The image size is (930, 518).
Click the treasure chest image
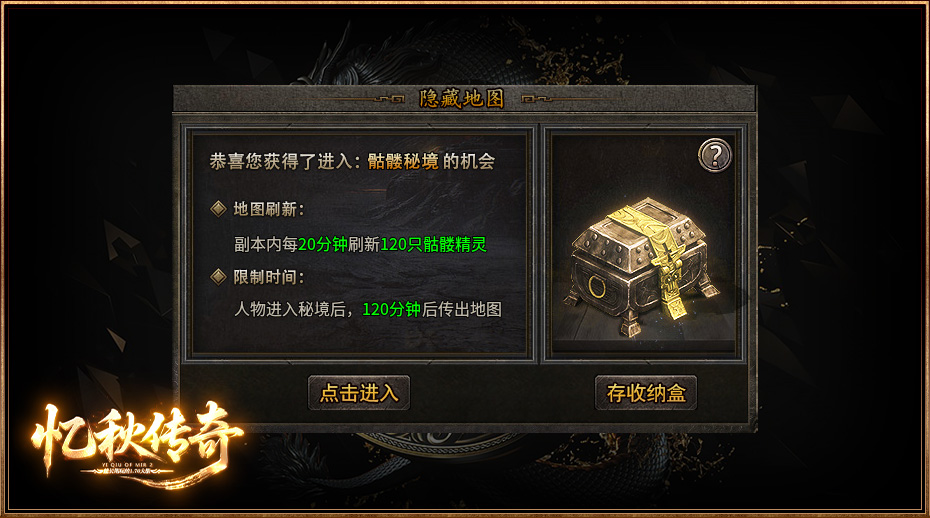(645, 266)
